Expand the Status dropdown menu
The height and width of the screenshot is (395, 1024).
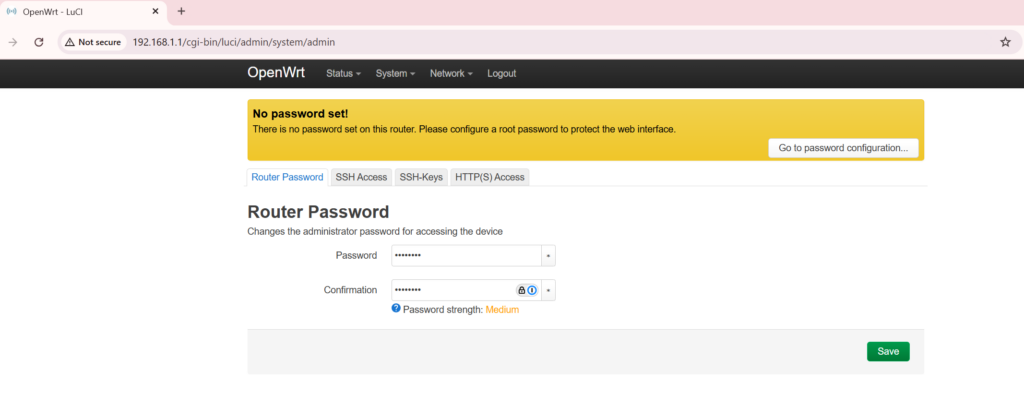(344, 74)
